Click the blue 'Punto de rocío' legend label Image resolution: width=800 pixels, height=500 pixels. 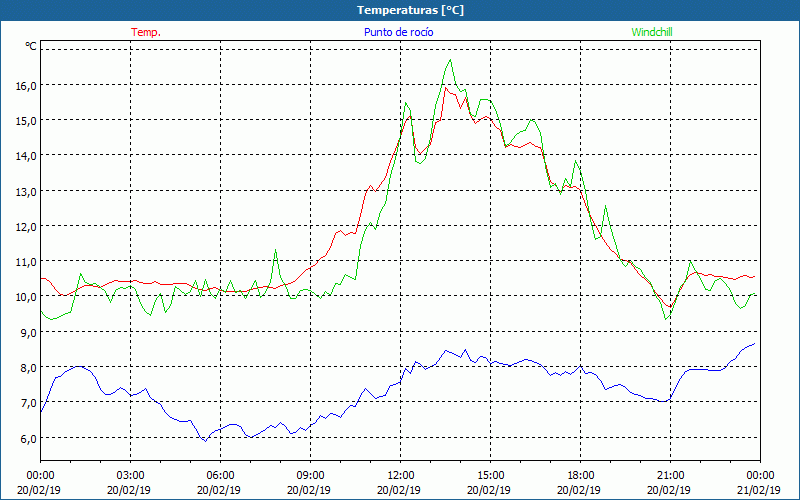tap(398, 32)
